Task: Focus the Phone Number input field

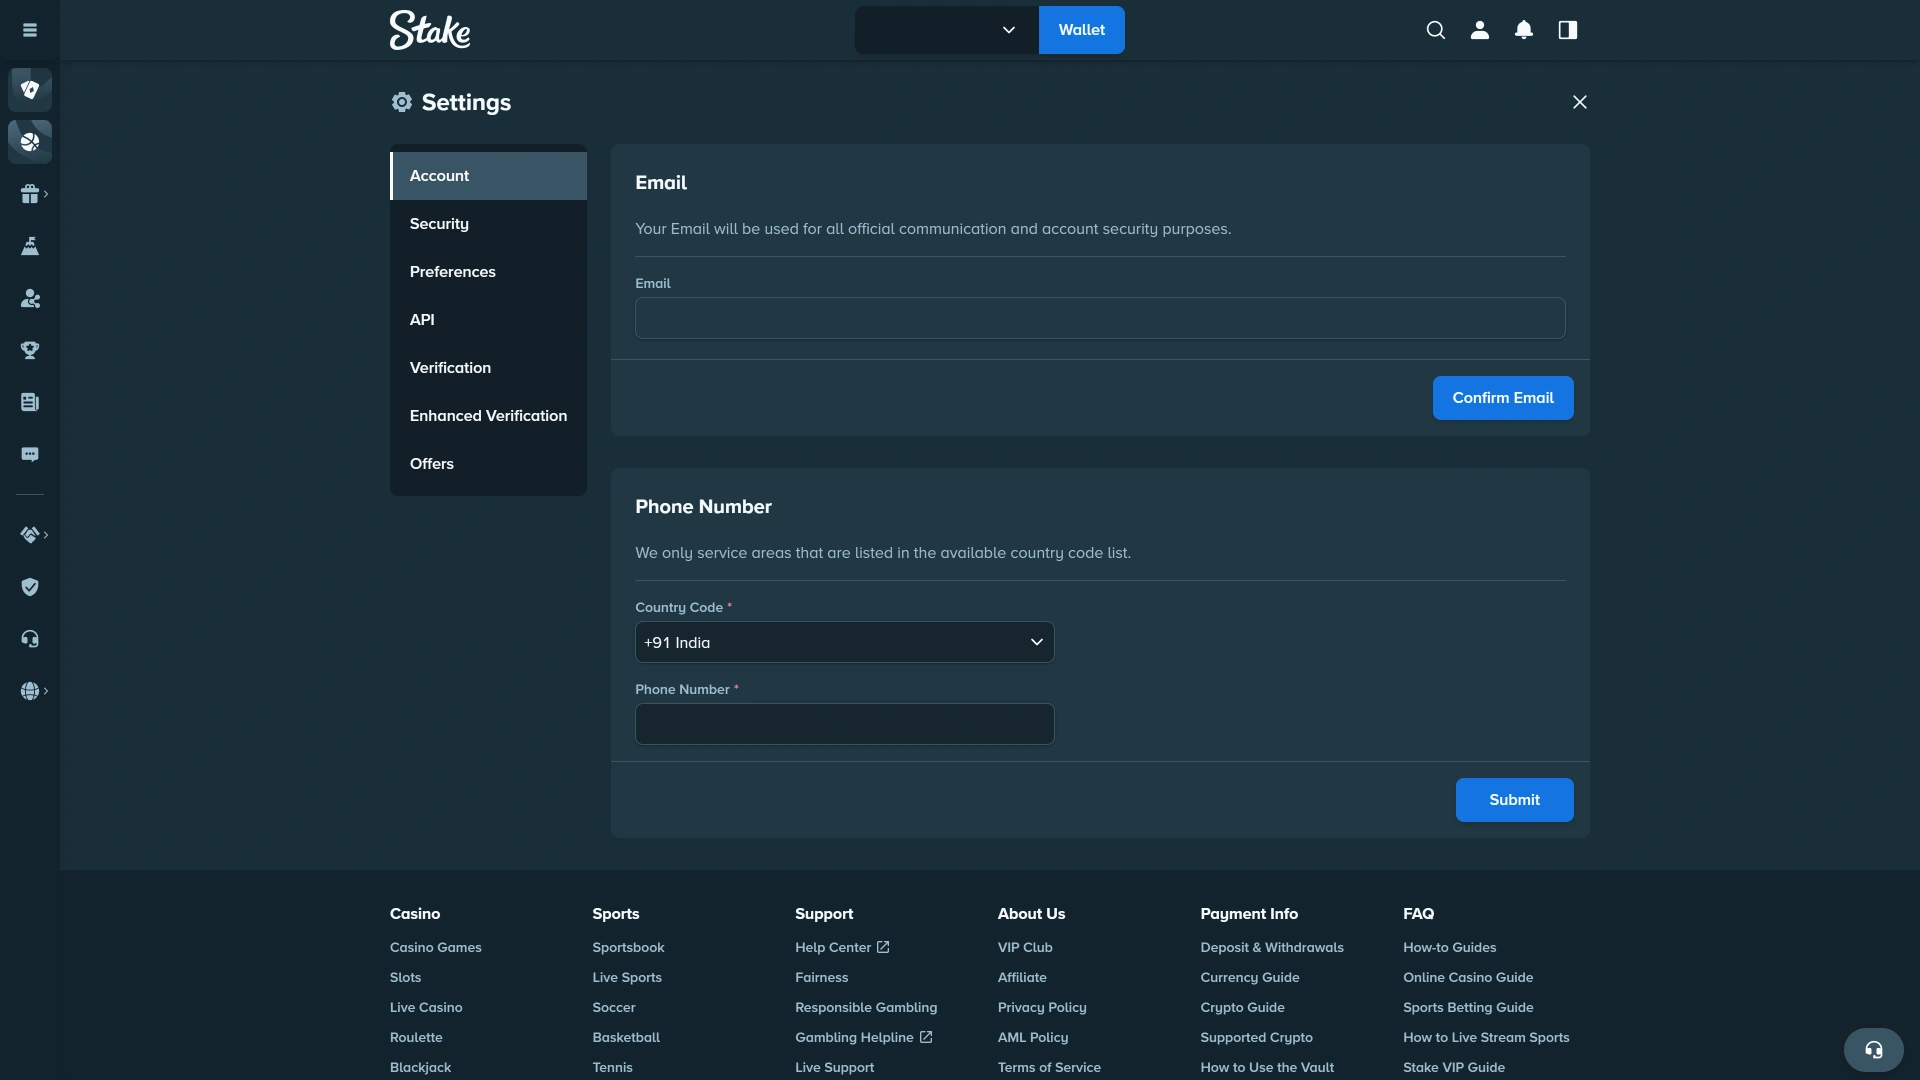Action: (x=845, y=724)
